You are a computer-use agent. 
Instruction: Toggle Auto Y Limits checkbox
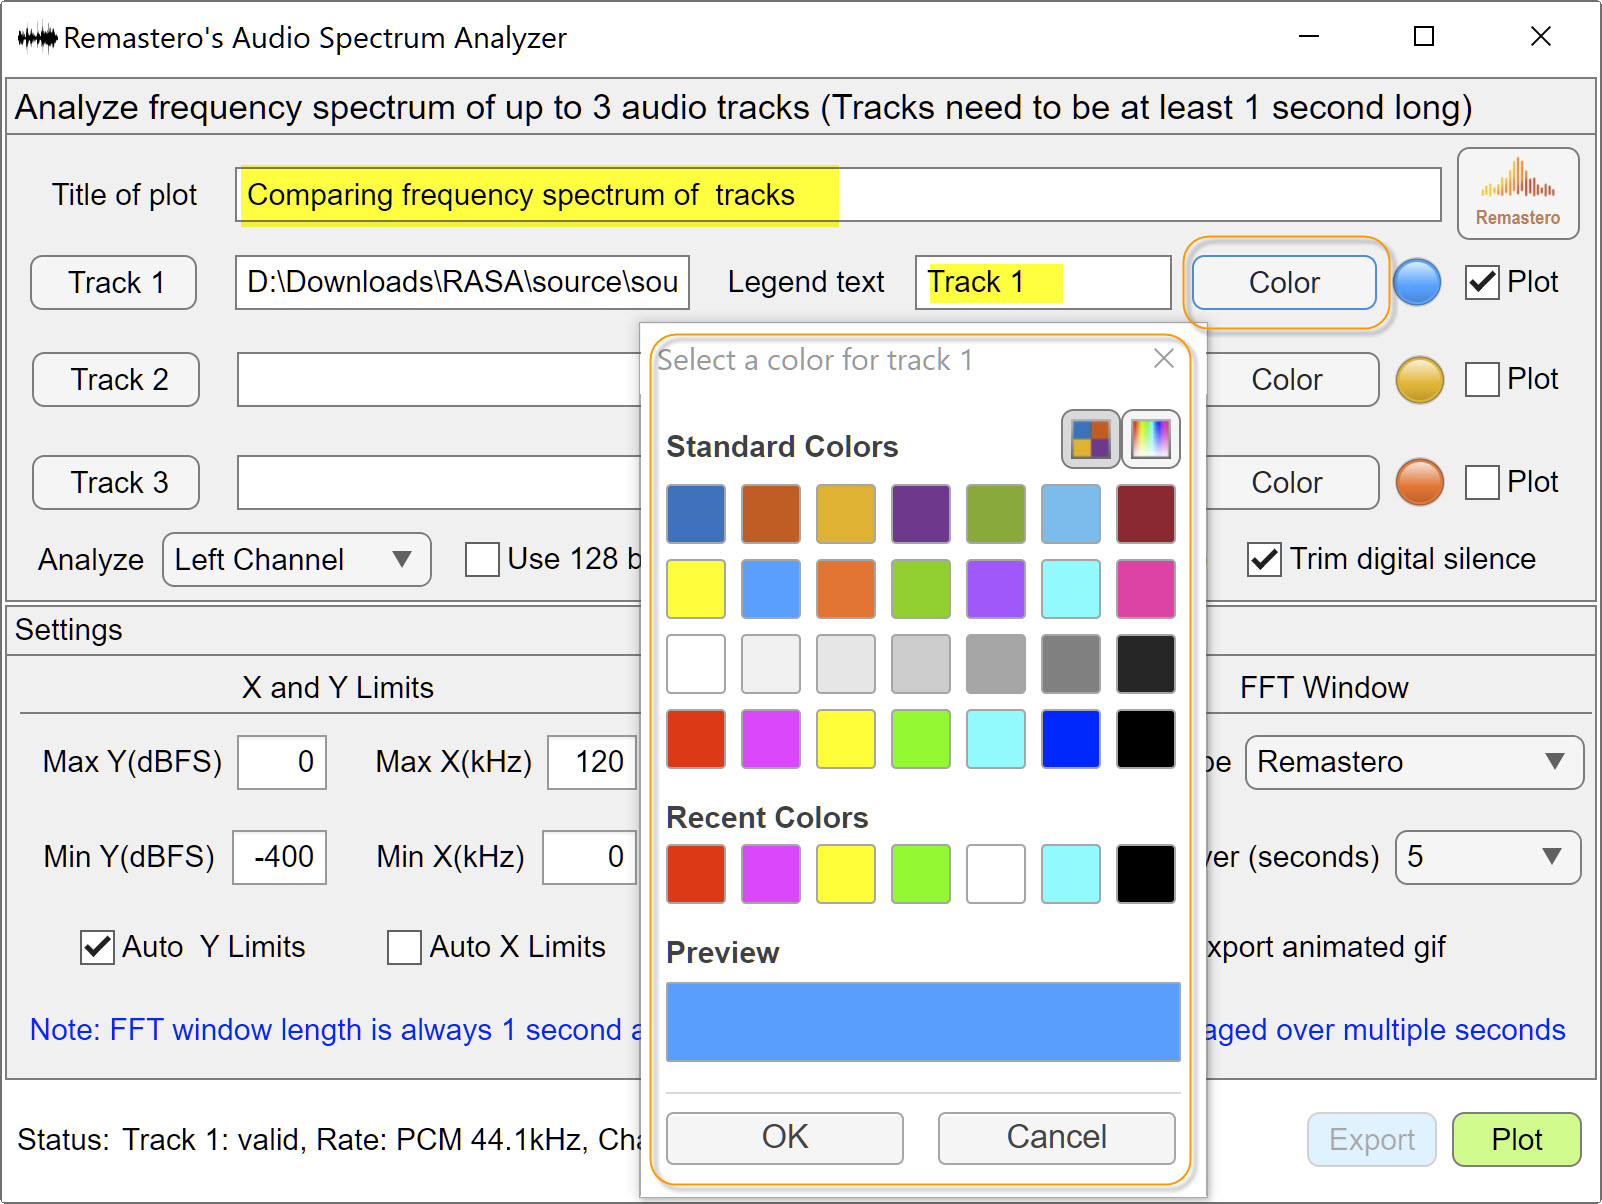97,947
